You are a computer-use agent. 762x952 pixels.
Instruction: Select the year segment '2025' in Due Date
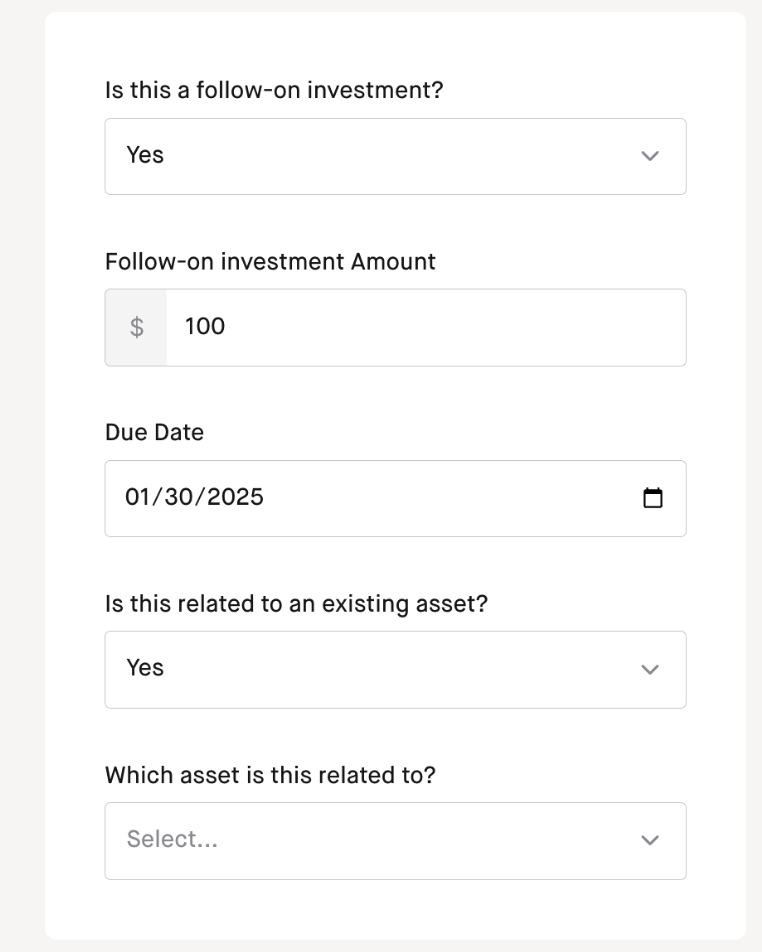[235, 497]
